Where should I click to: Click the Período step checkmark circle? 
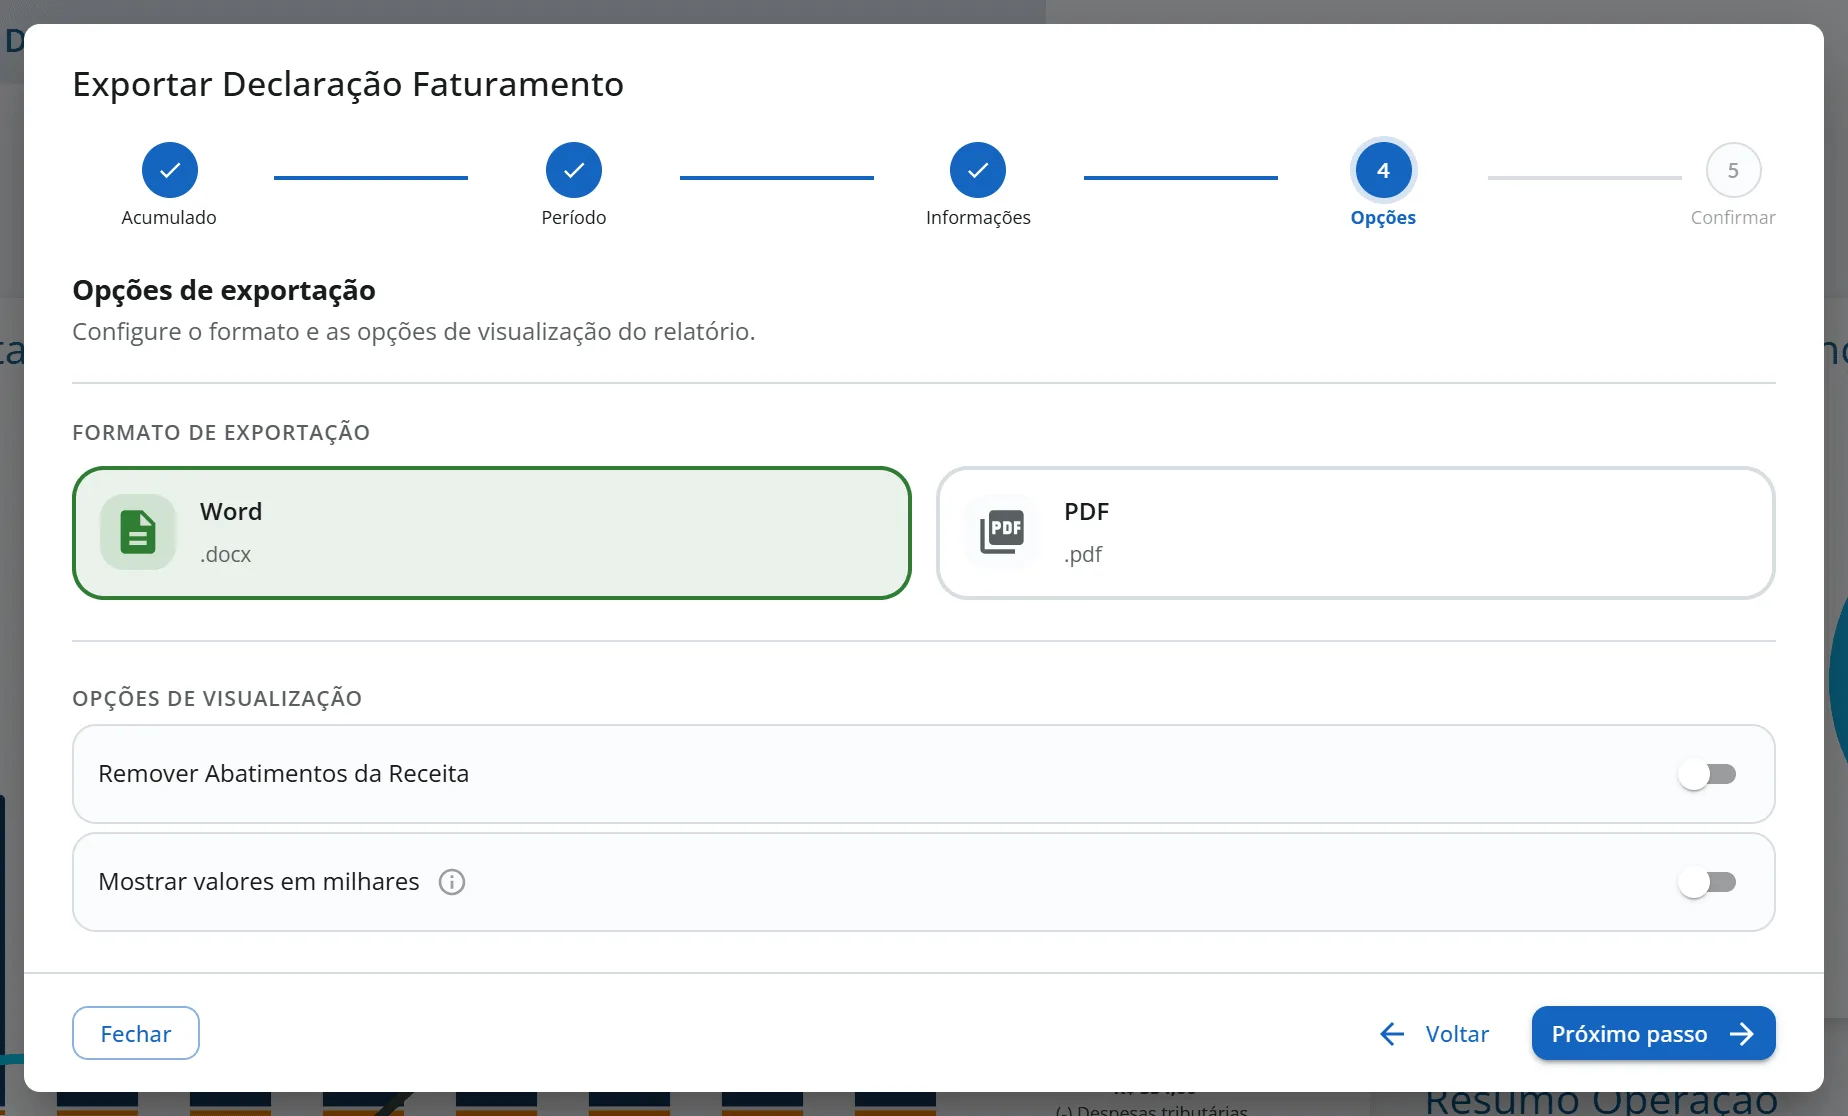coord(574,170)
